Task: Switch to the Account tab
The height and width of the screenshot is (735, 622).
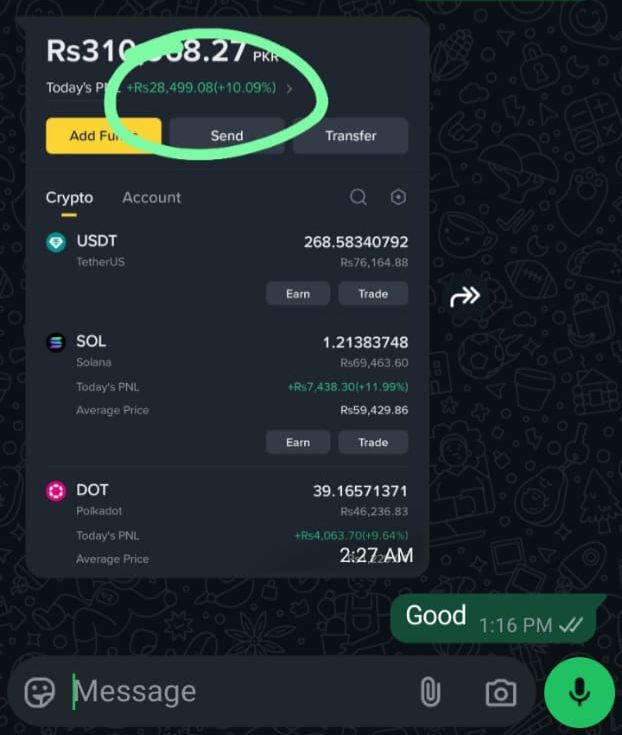Action: pyautogui.click(x=151, y=198)
